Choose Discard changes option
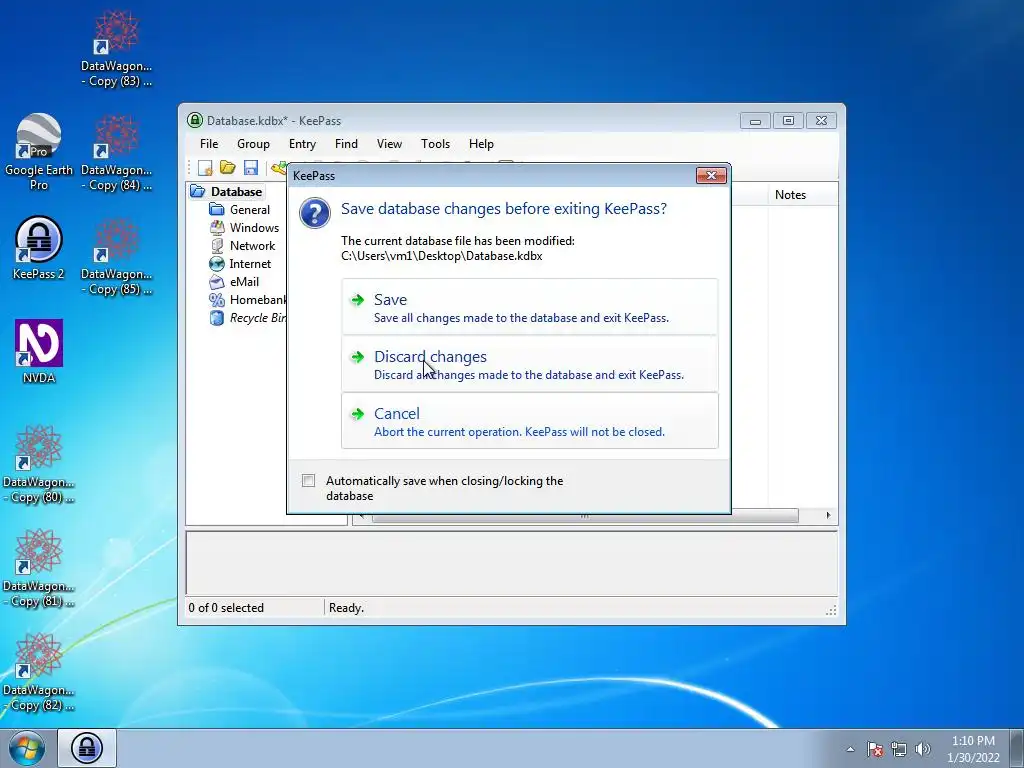 [530, 364]
